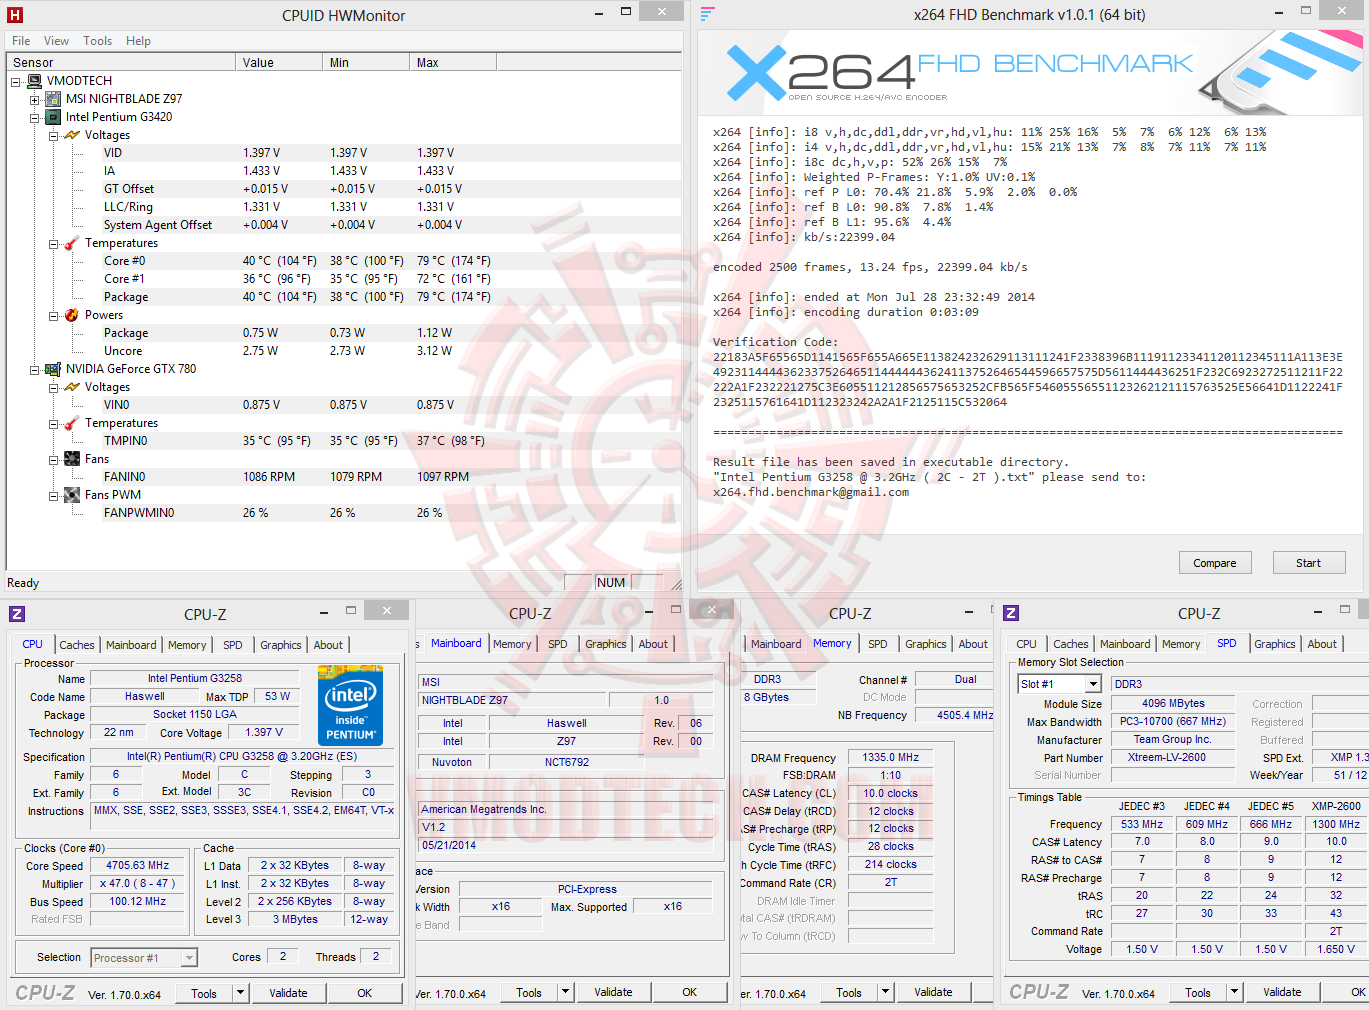Collapse the Fans group
Viewport: 1369px width, 1010px height.
pyautogui.click(x=54, y=459)
